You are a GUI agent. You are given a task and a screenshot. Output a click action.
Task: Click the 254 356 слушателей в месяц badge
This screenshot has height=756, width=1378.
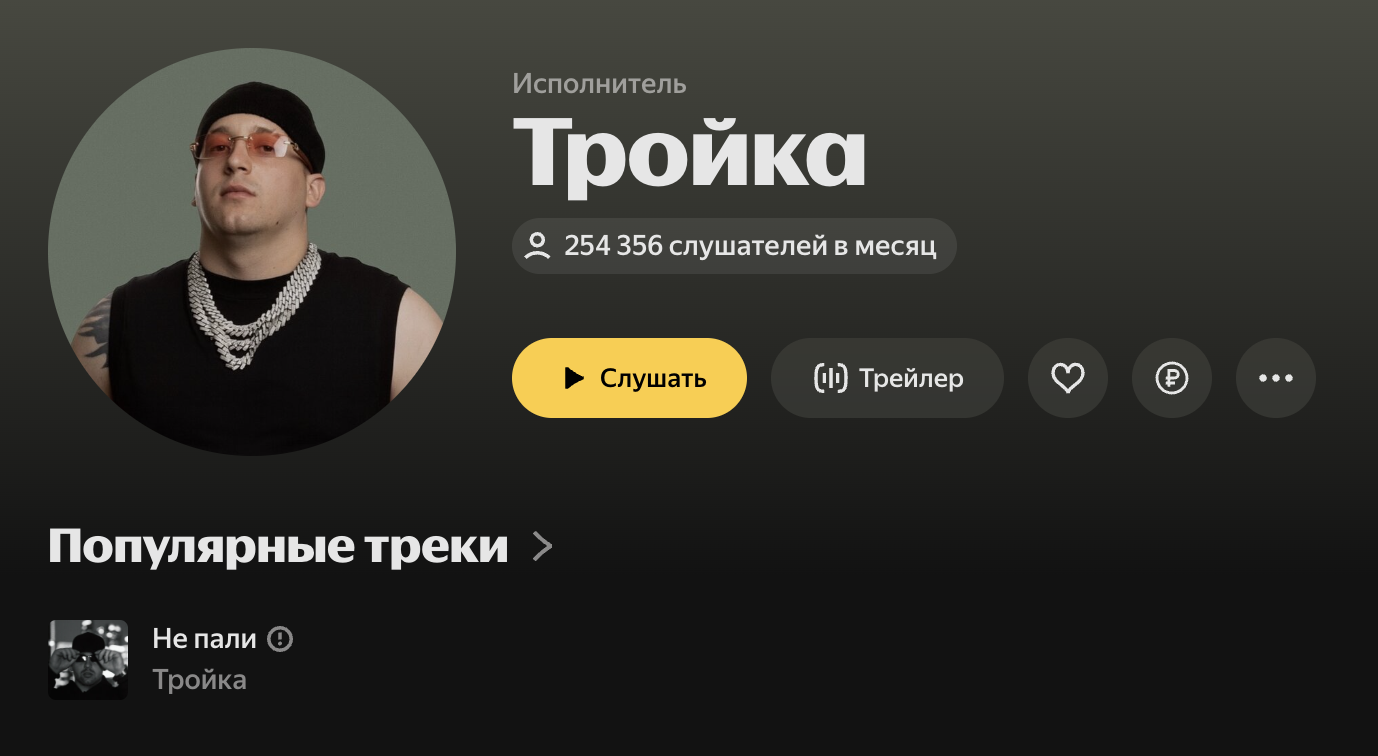point(734,246)
